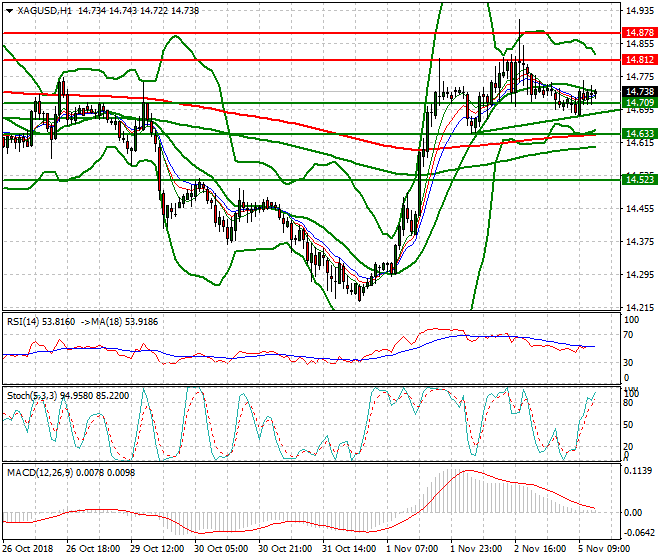Click the -0.0642 MACD scale value
This screenshot has height=560, width=660.
639,533
